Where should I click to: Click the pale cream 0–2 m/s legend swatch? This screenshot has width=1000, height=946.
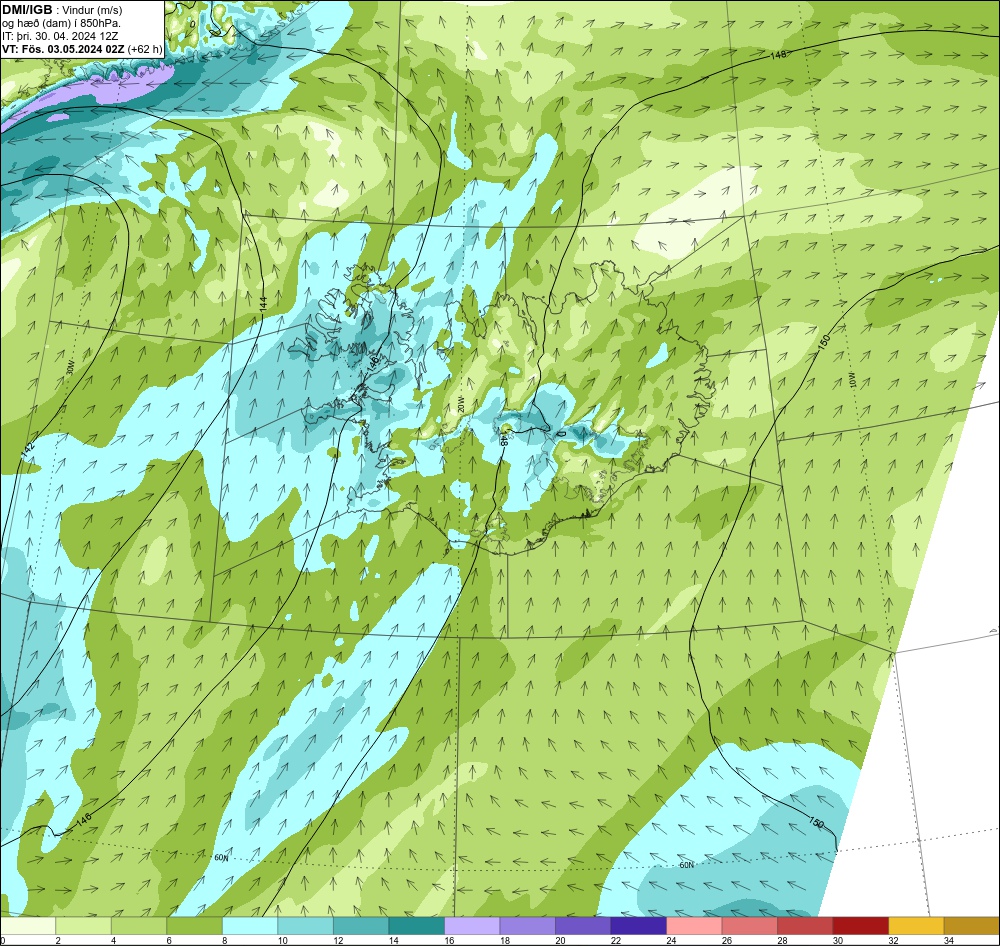click(28, 926)
